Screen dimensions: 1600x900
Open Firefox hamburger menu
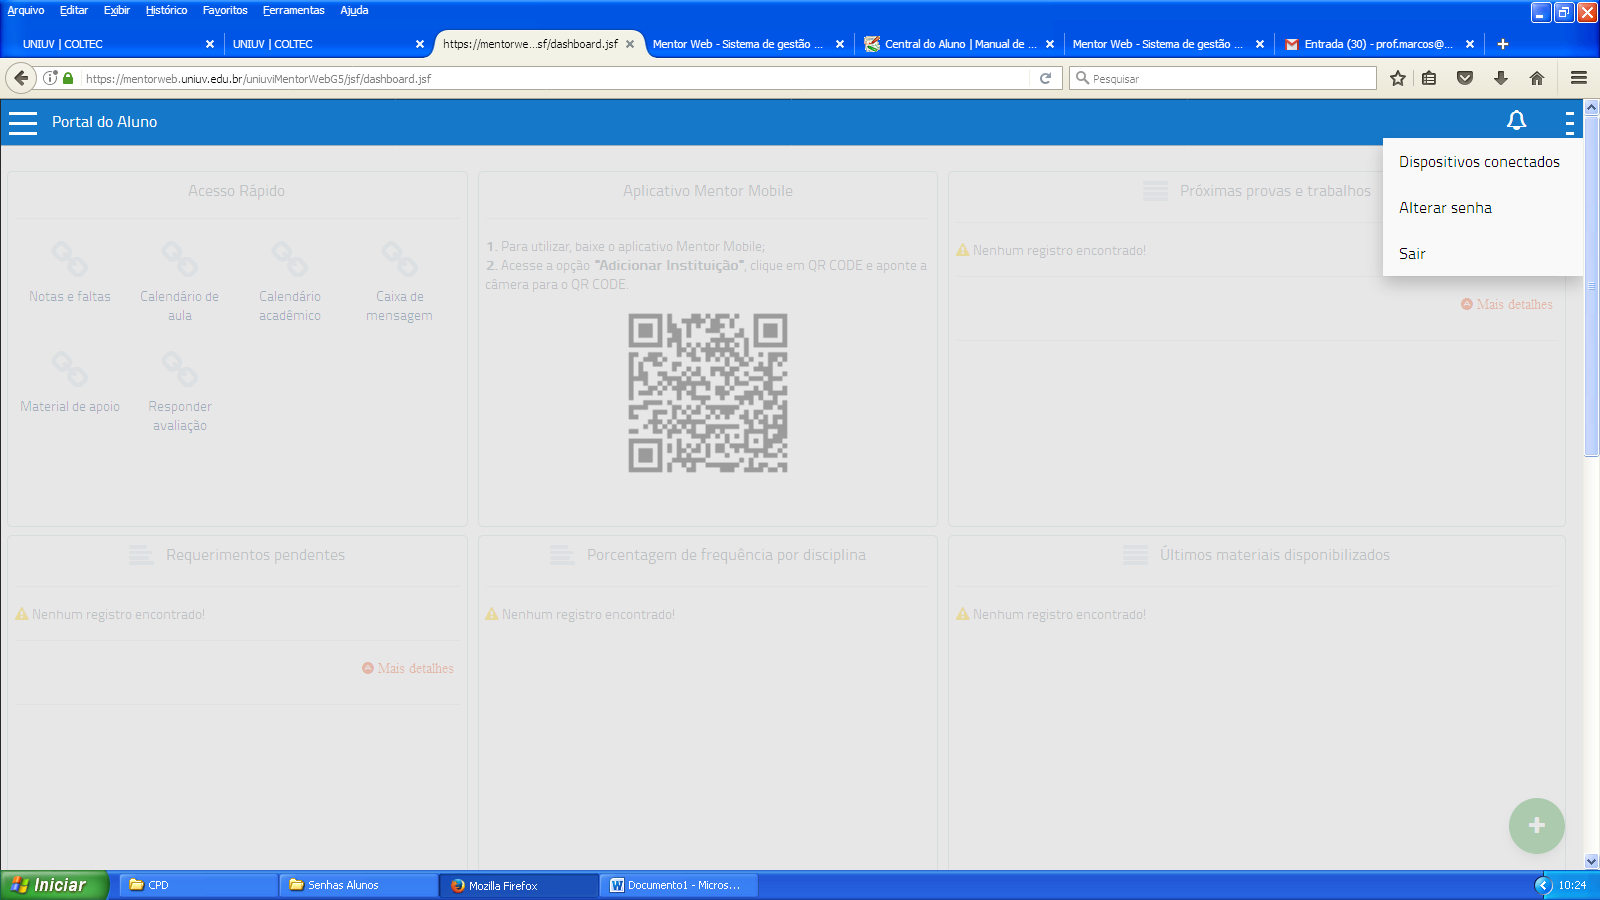point(1579,78)
